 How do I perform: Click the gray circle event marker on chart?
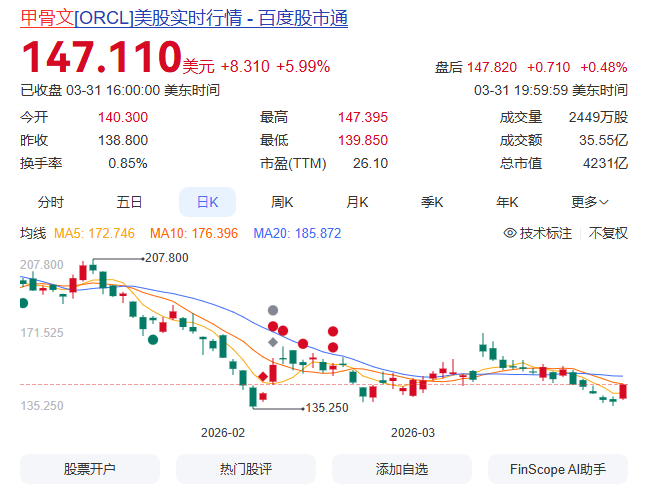click(273, 310)
